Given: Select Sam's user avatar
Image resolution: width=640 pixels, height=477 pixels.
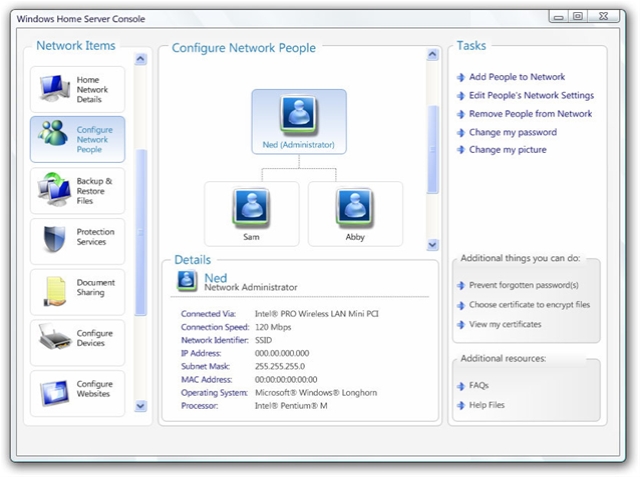Looking at the screenshot, I should click(251, 207).
